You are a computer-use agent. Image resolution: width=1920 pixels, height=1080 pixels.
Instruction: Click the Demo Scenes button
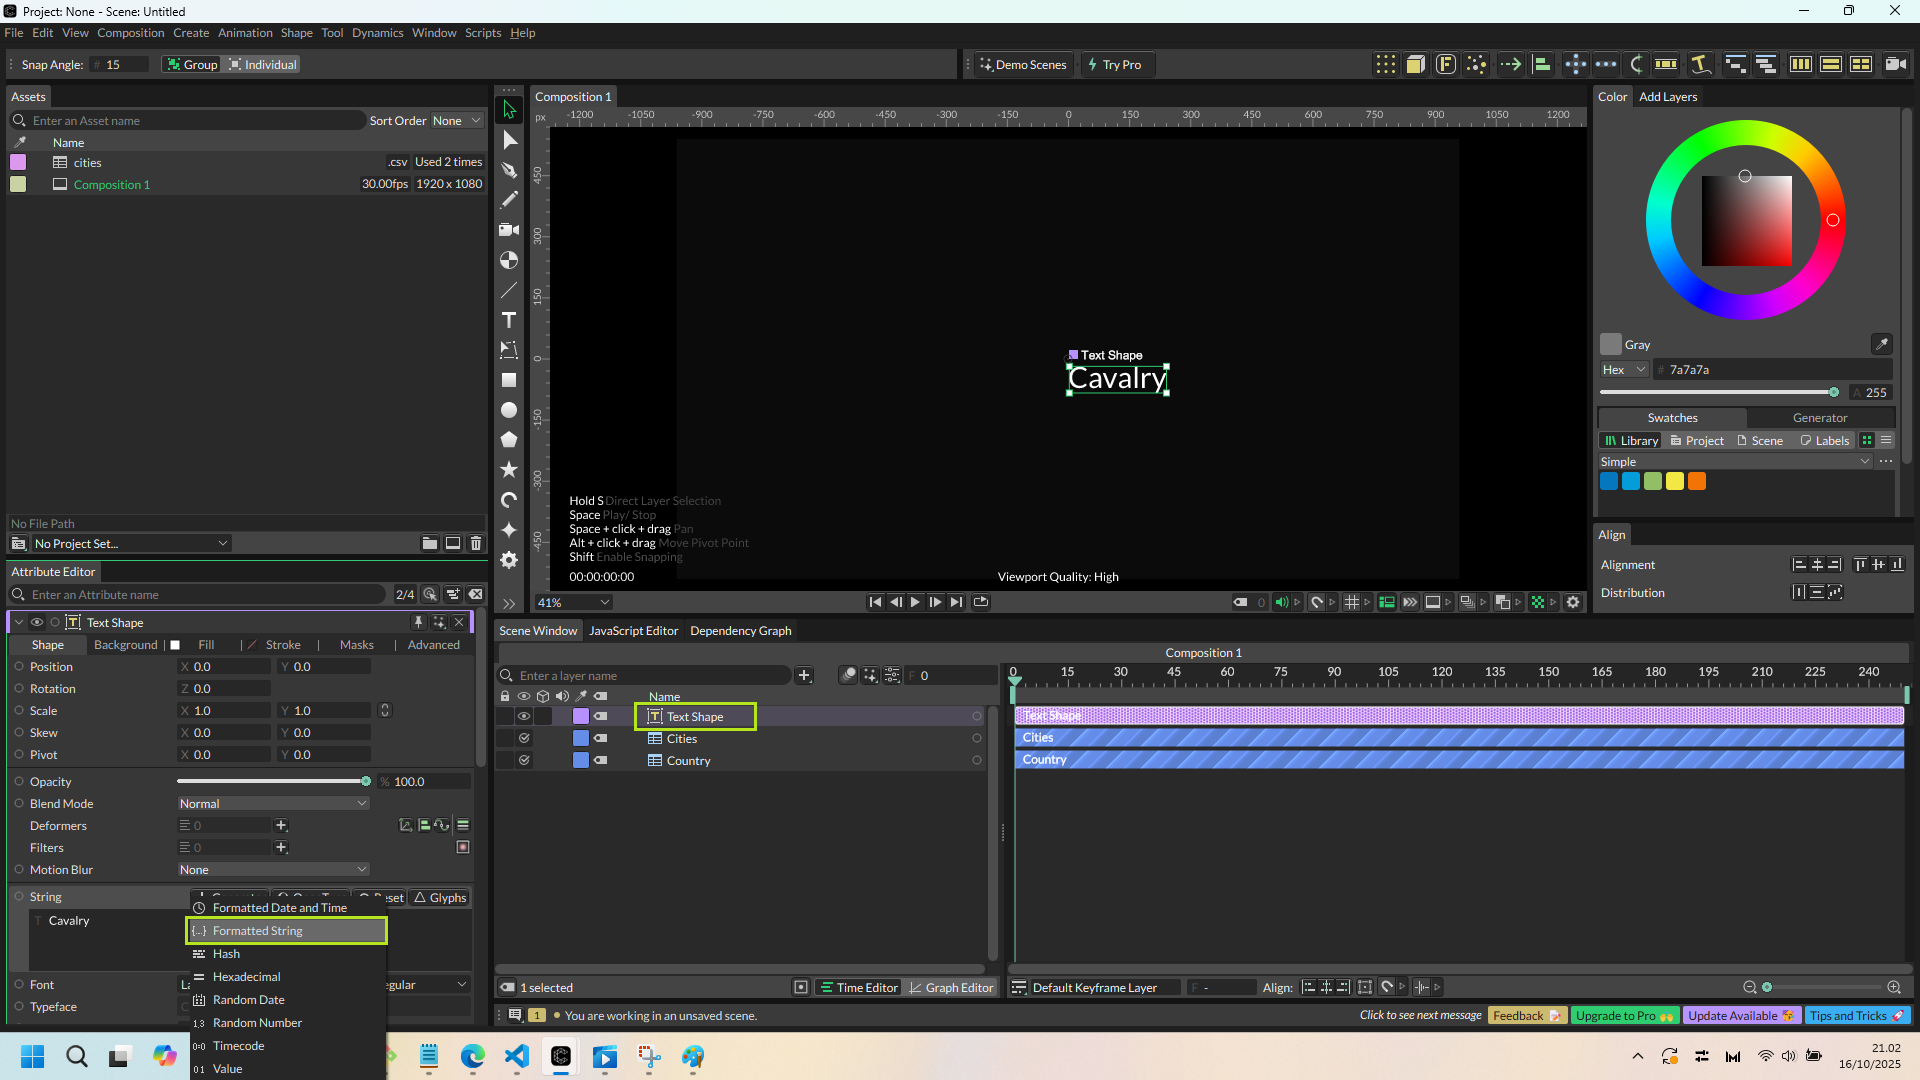tap(1022, 65)
